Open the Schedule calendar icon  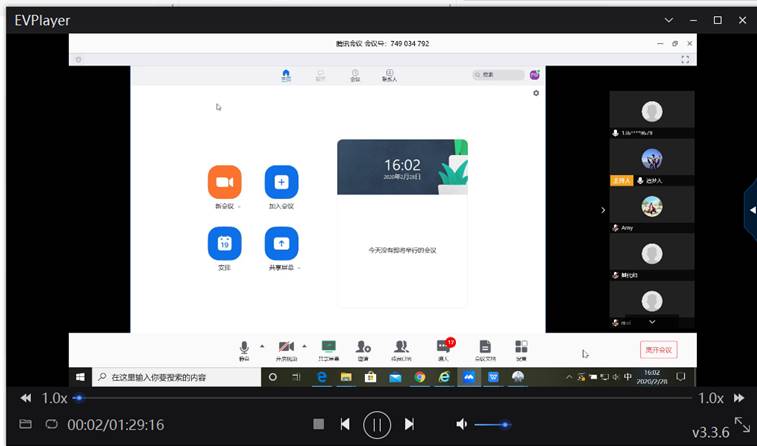[224, 243]
